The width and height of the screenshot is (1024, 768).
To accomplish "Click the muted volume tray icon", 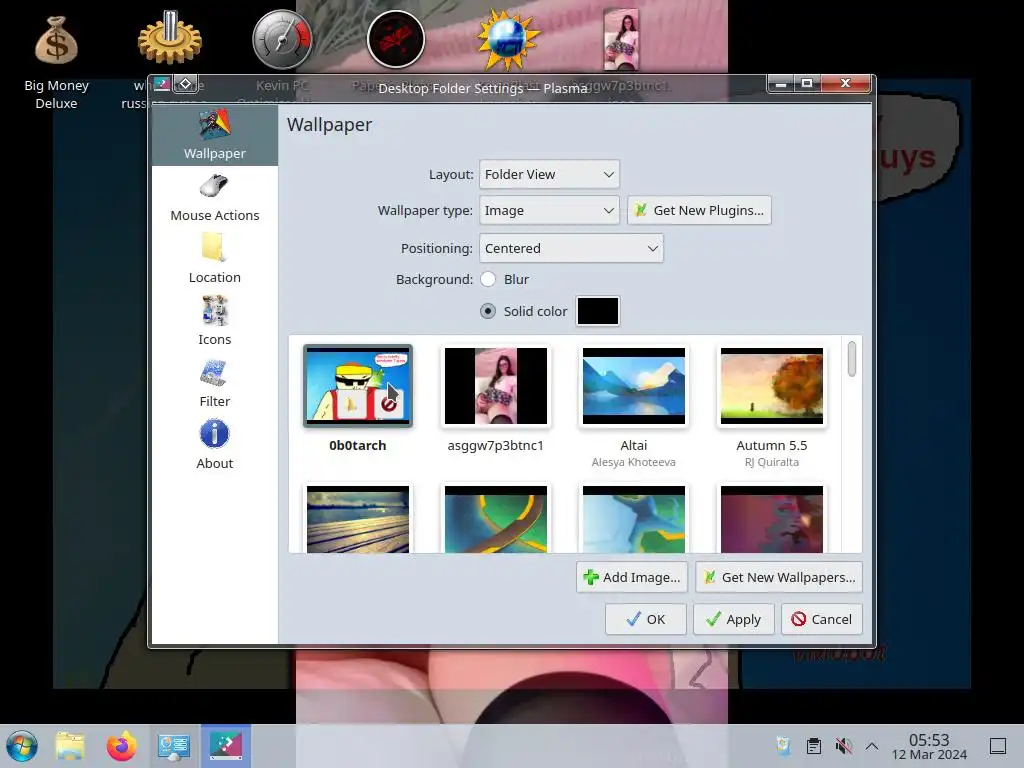I will click(x=843, y=746).
